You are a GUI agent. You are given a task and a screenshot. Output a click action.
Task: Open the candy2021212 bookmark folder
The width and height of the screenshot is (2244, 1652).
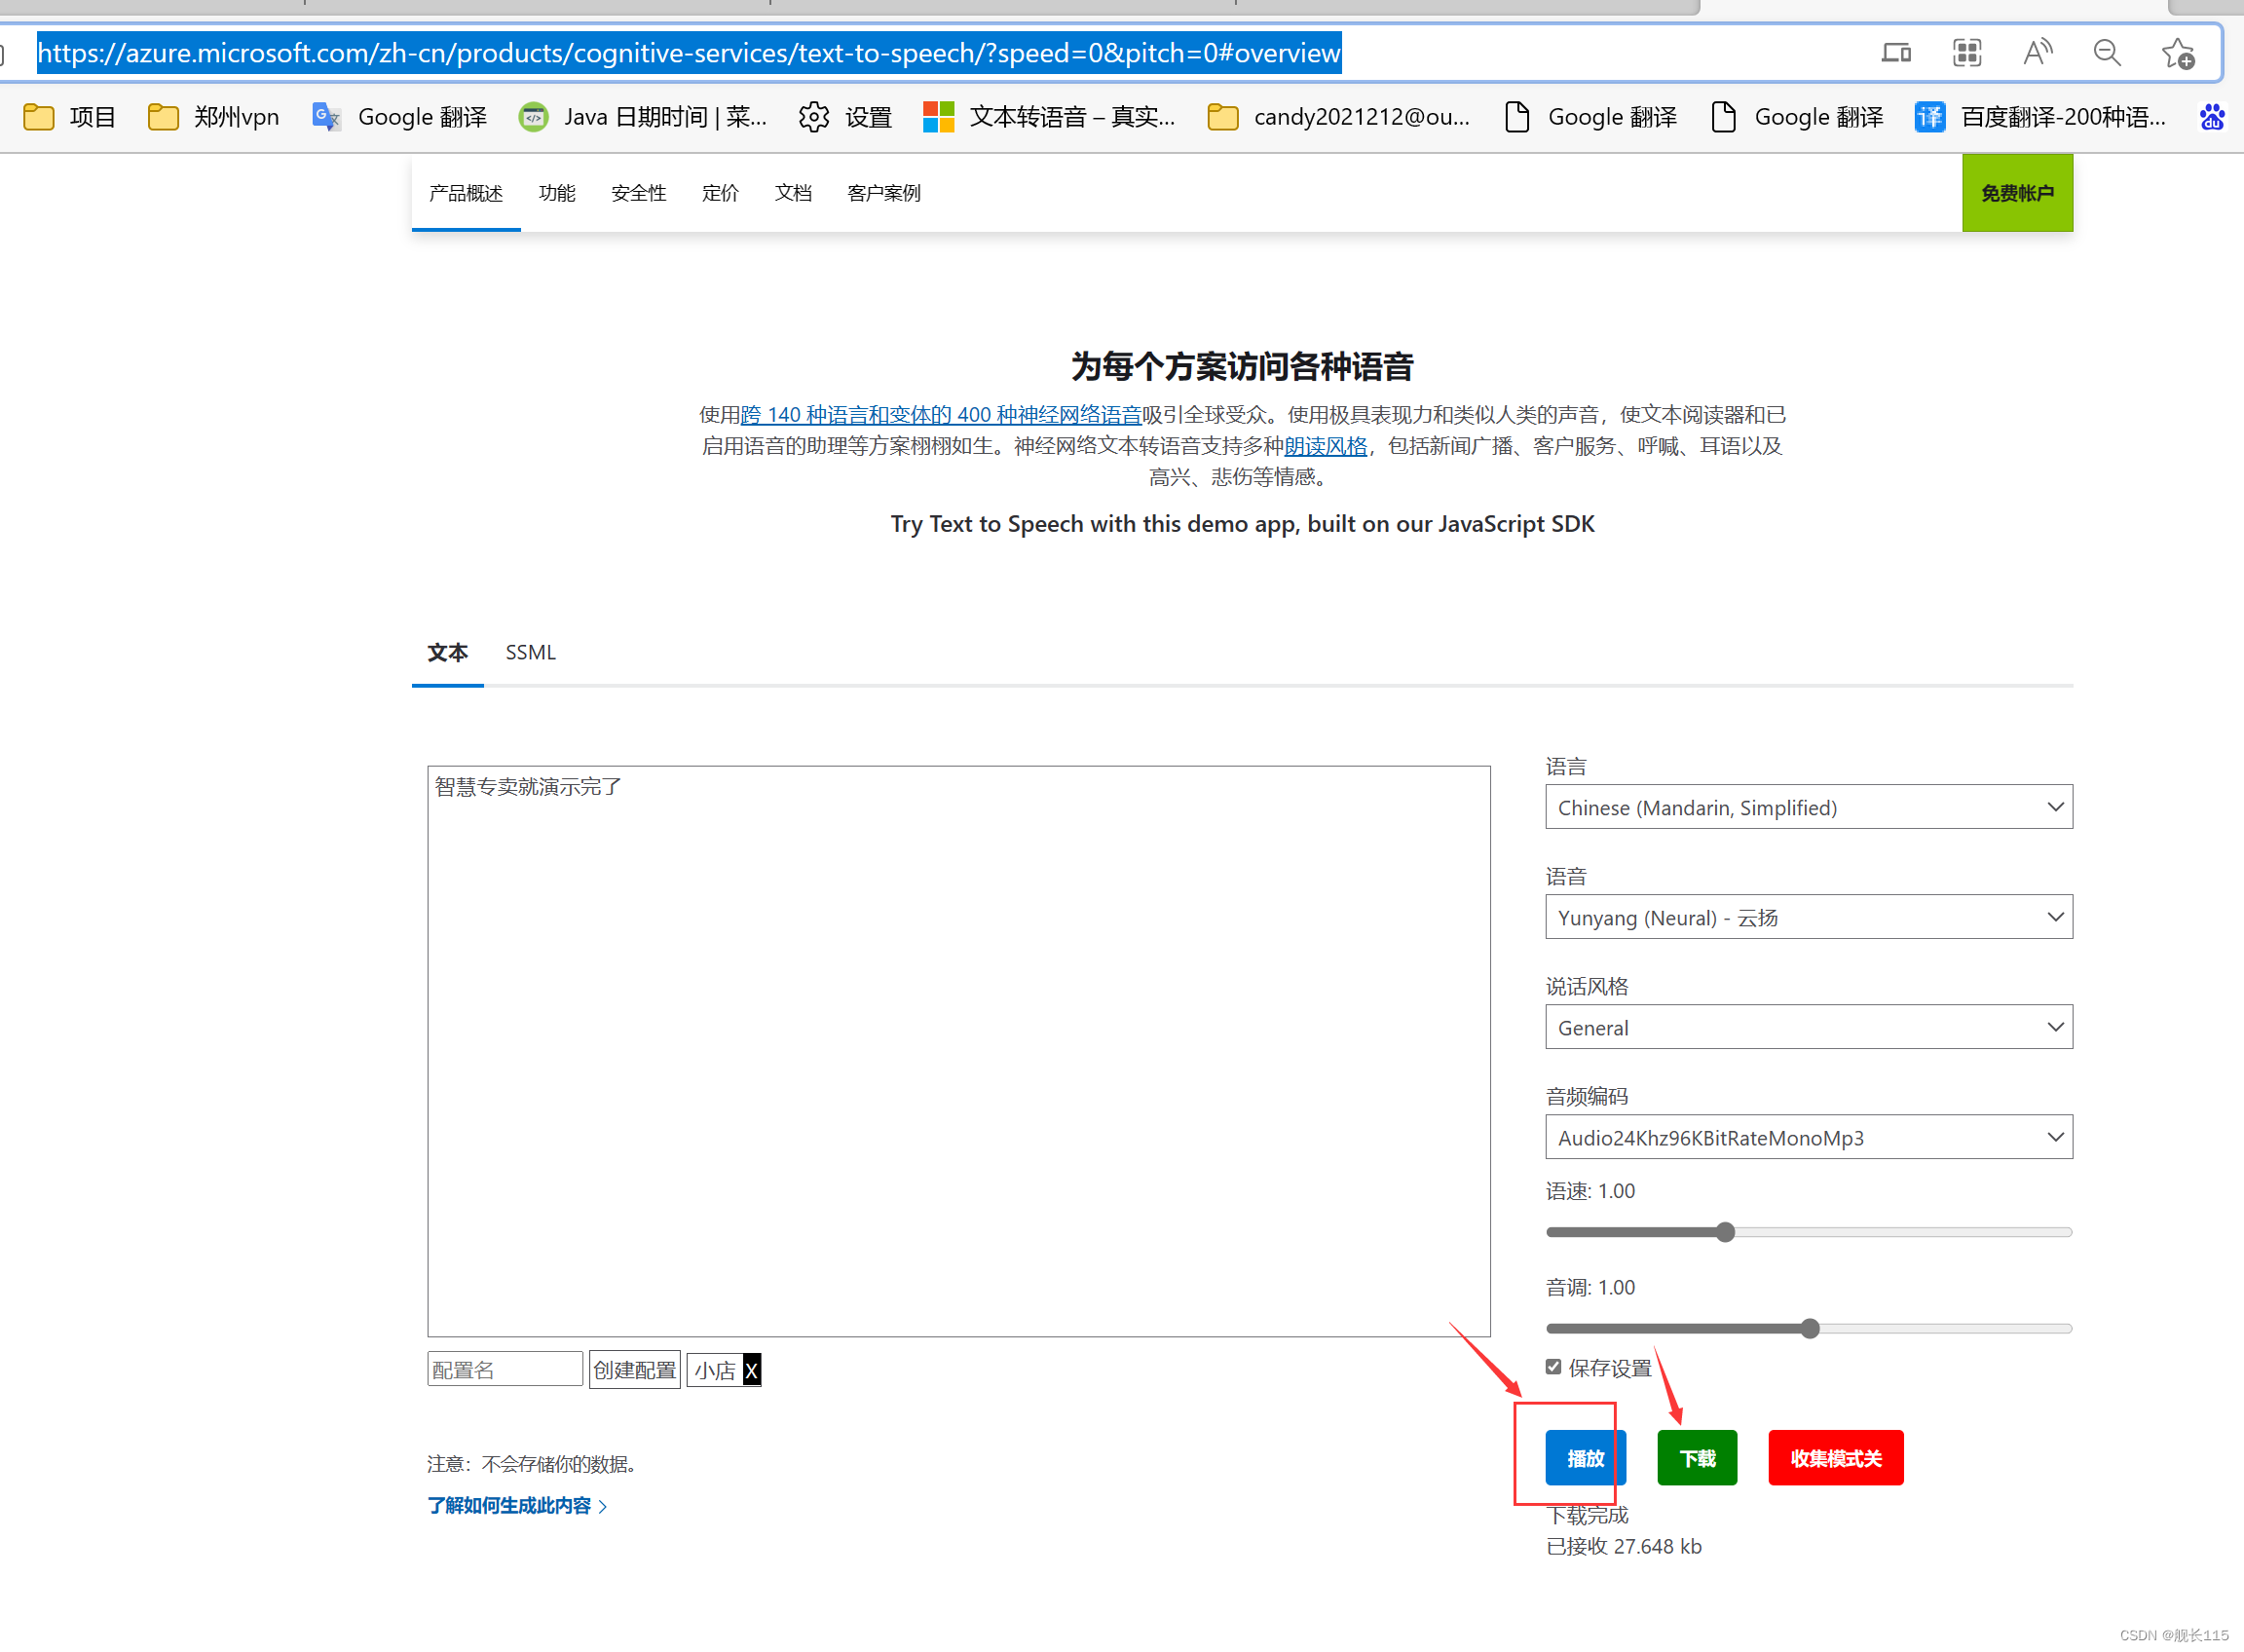(1339, 117)
